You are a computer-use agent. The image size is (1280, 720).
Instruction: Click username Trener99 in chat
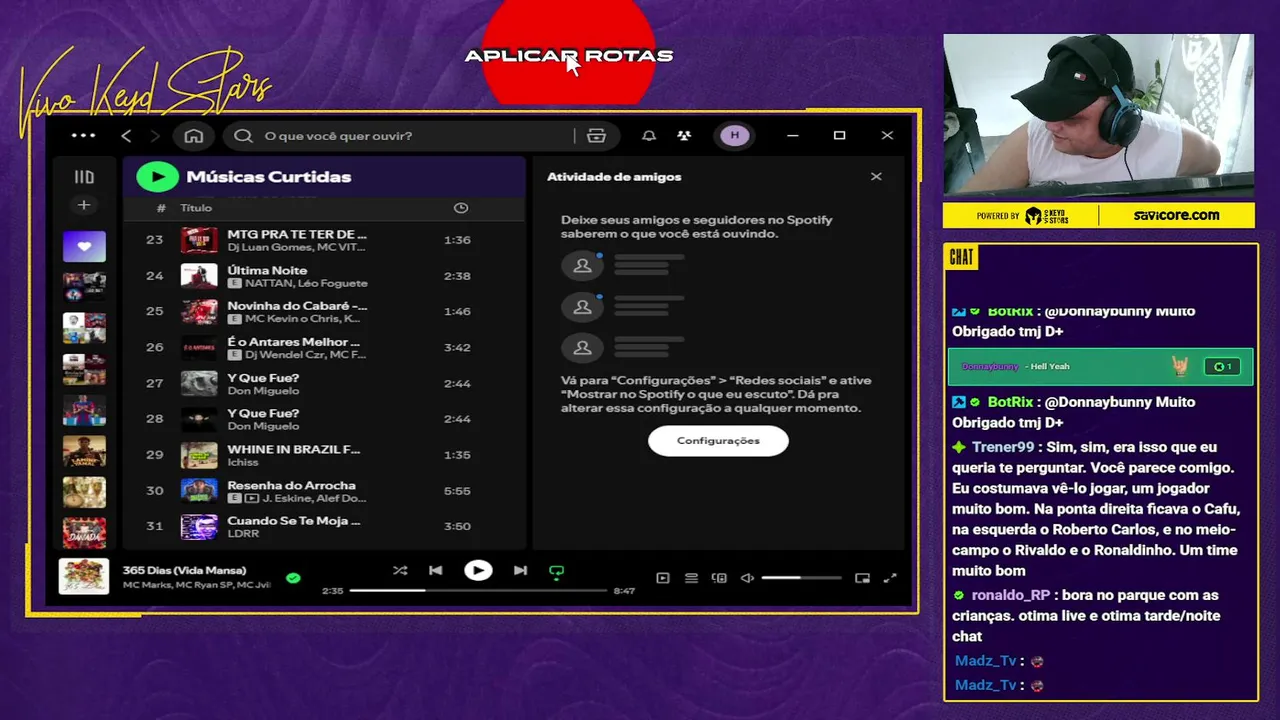click(1003, 447)
